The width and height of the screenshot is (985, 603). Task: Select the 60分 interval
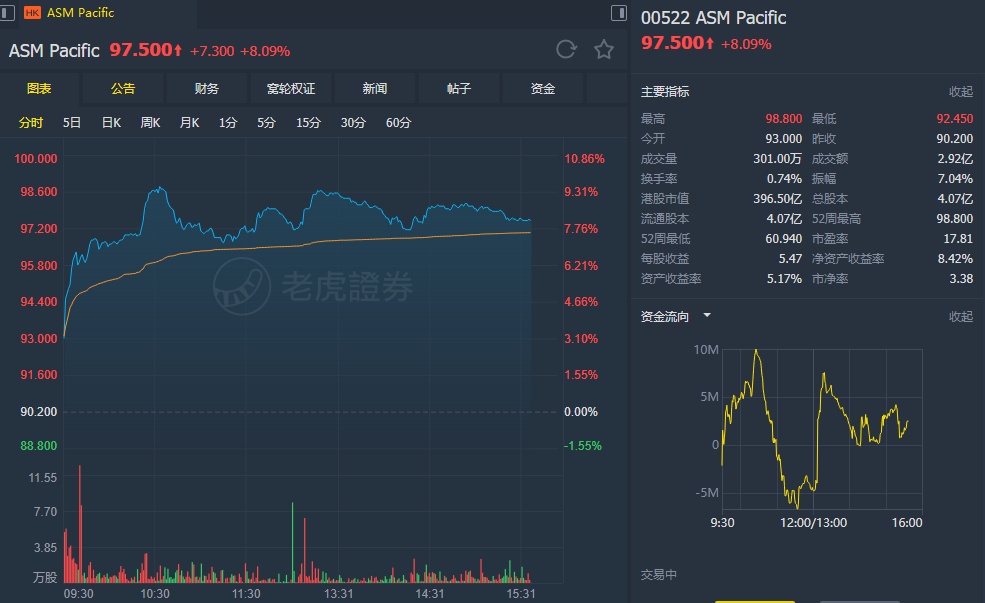pos(398,122)
